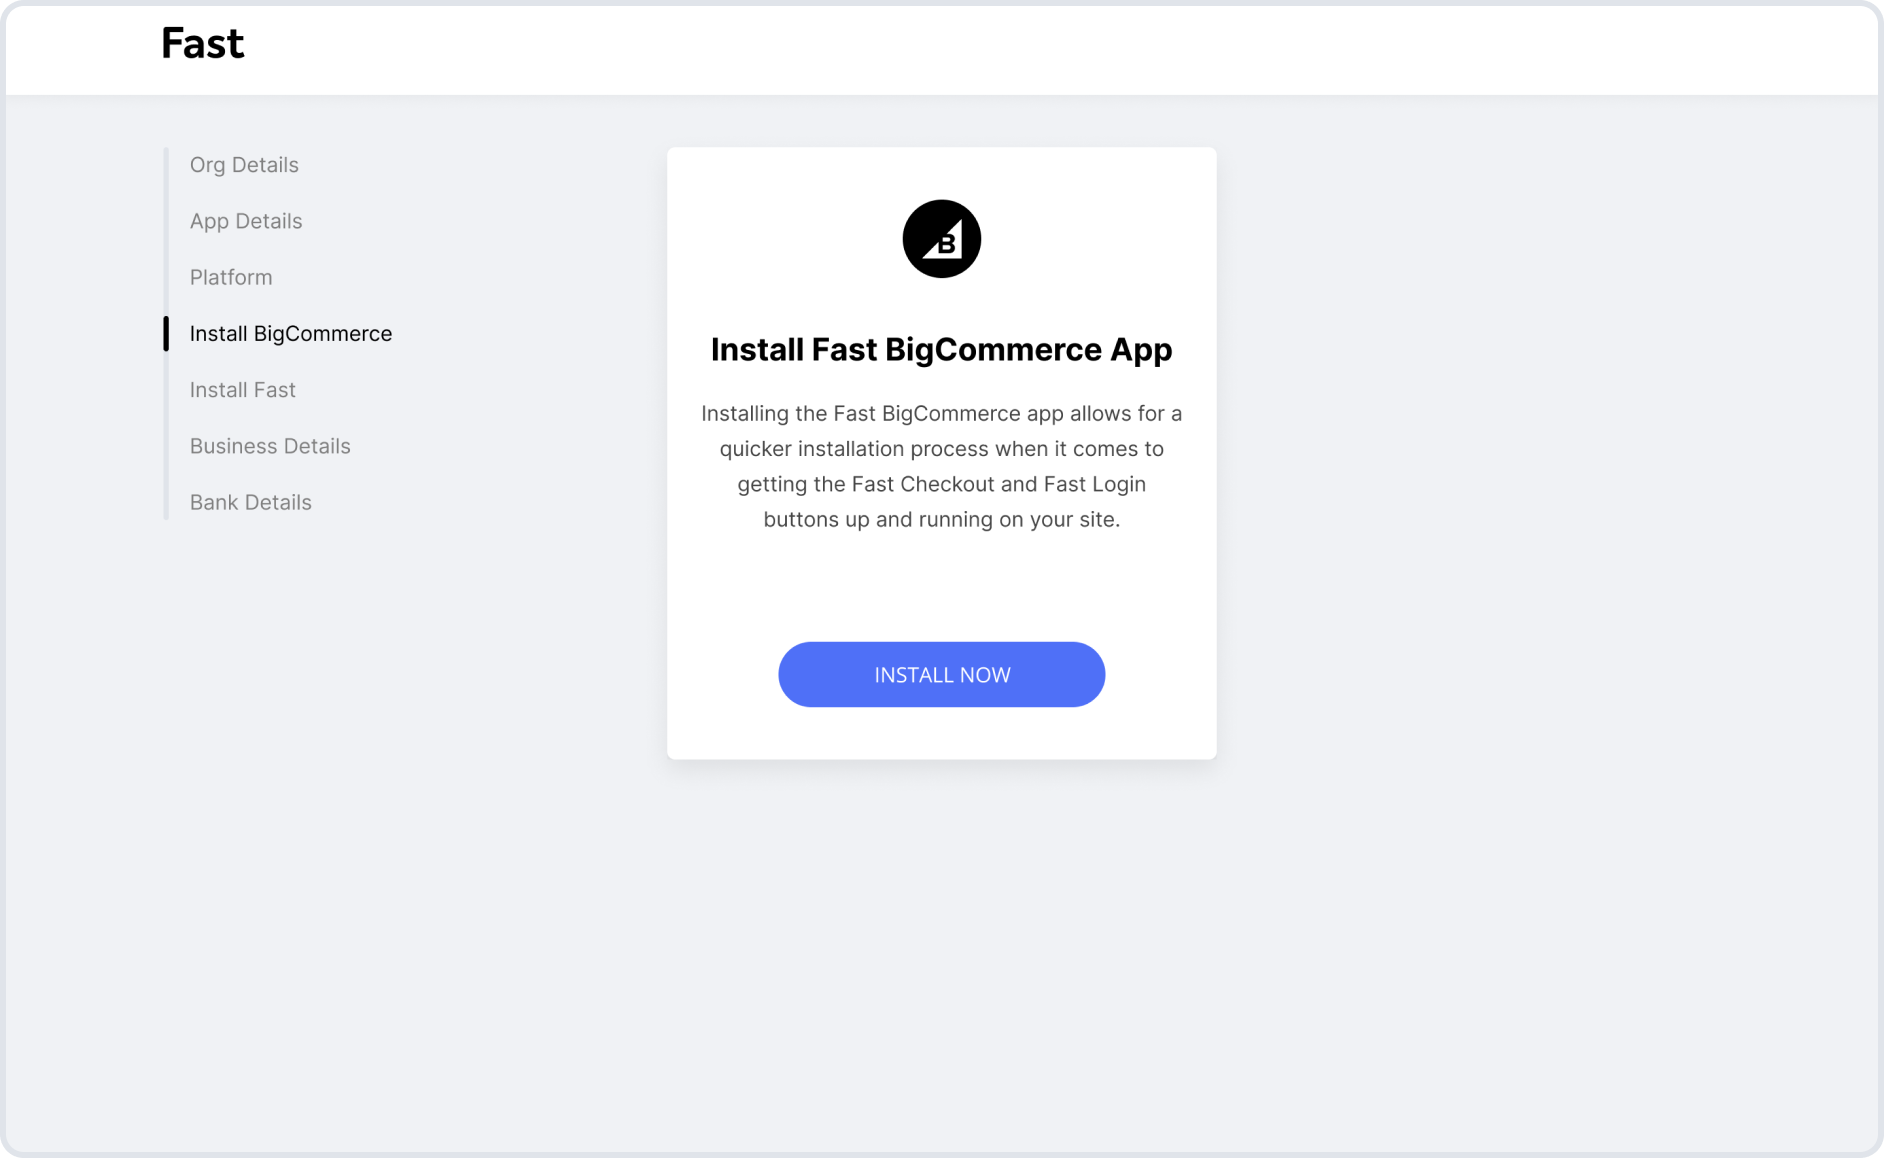The width and height of the screenshot is (1884, 1158).
Task: Go to the Org Details step
Action: point(244,165)
